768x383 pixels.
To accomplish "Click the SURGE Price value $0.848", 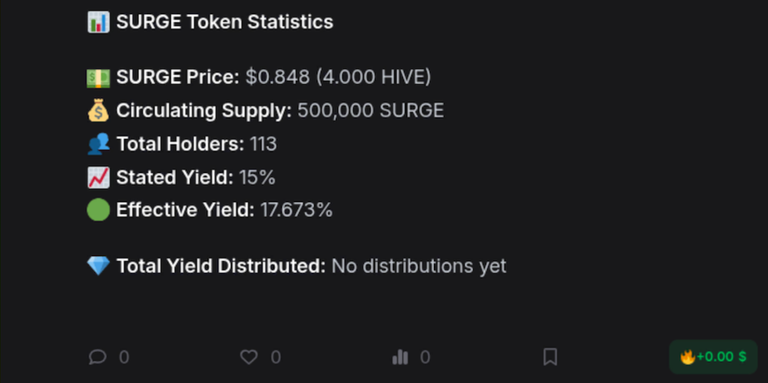I will tap(278, 77).
